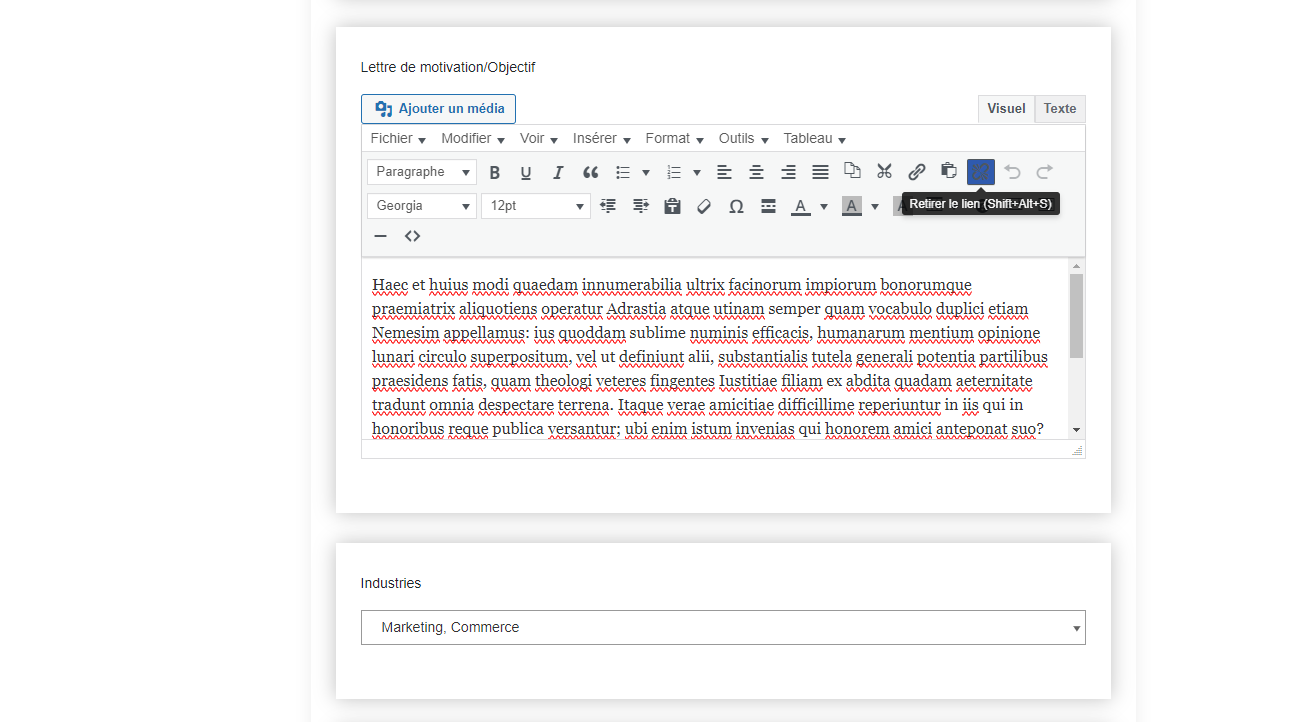The image size is (1291, 722).
Task: Justify text with the full-align icon
Action: (x=820, y=172)
